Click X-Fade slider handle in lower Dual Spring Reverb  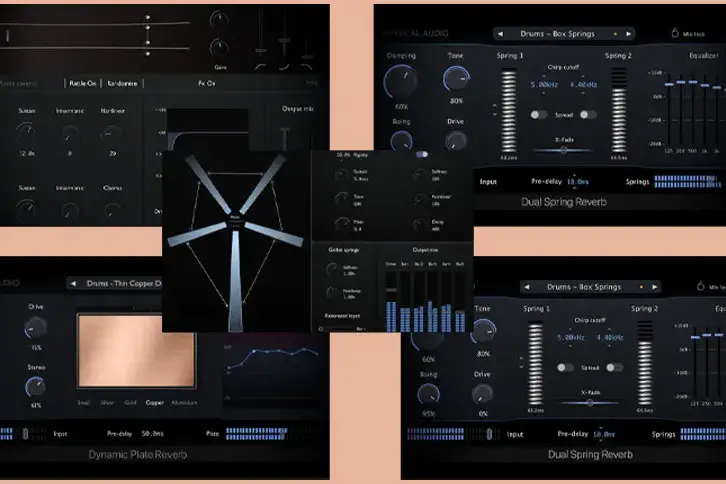click(x=590, y=403)
